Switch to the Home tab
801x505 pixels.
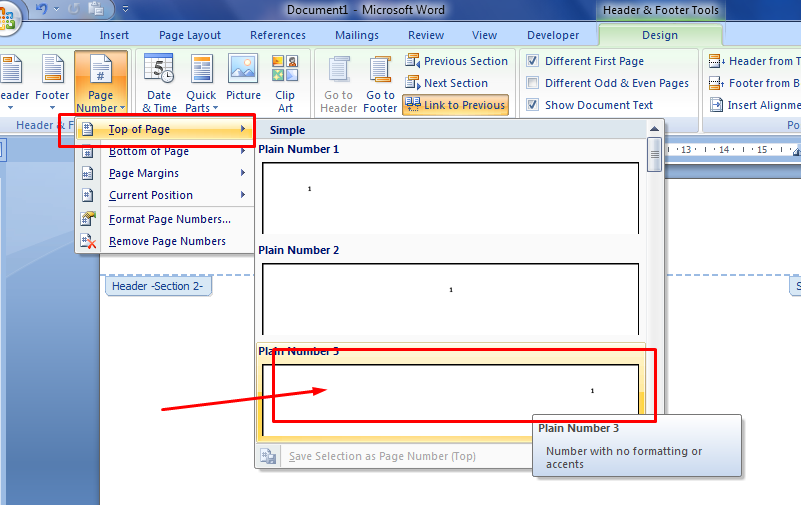click(57, 35)
